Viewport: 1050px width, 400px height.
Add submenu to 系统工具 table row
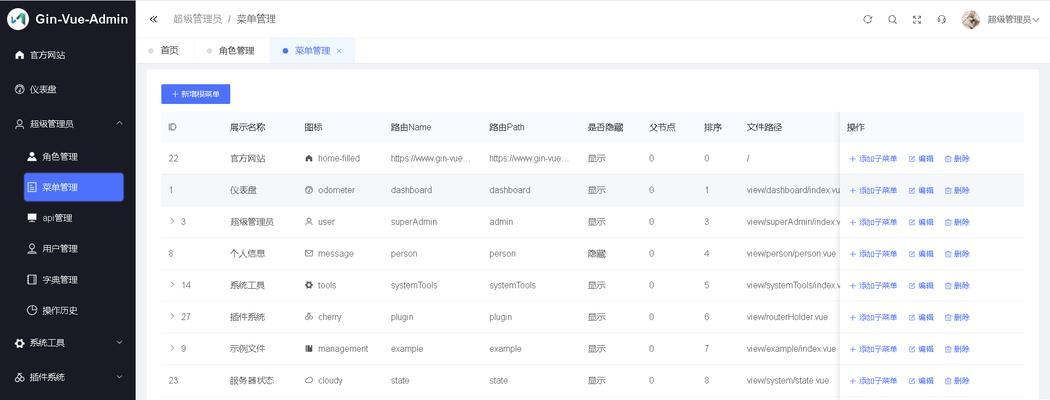(873, 285)
